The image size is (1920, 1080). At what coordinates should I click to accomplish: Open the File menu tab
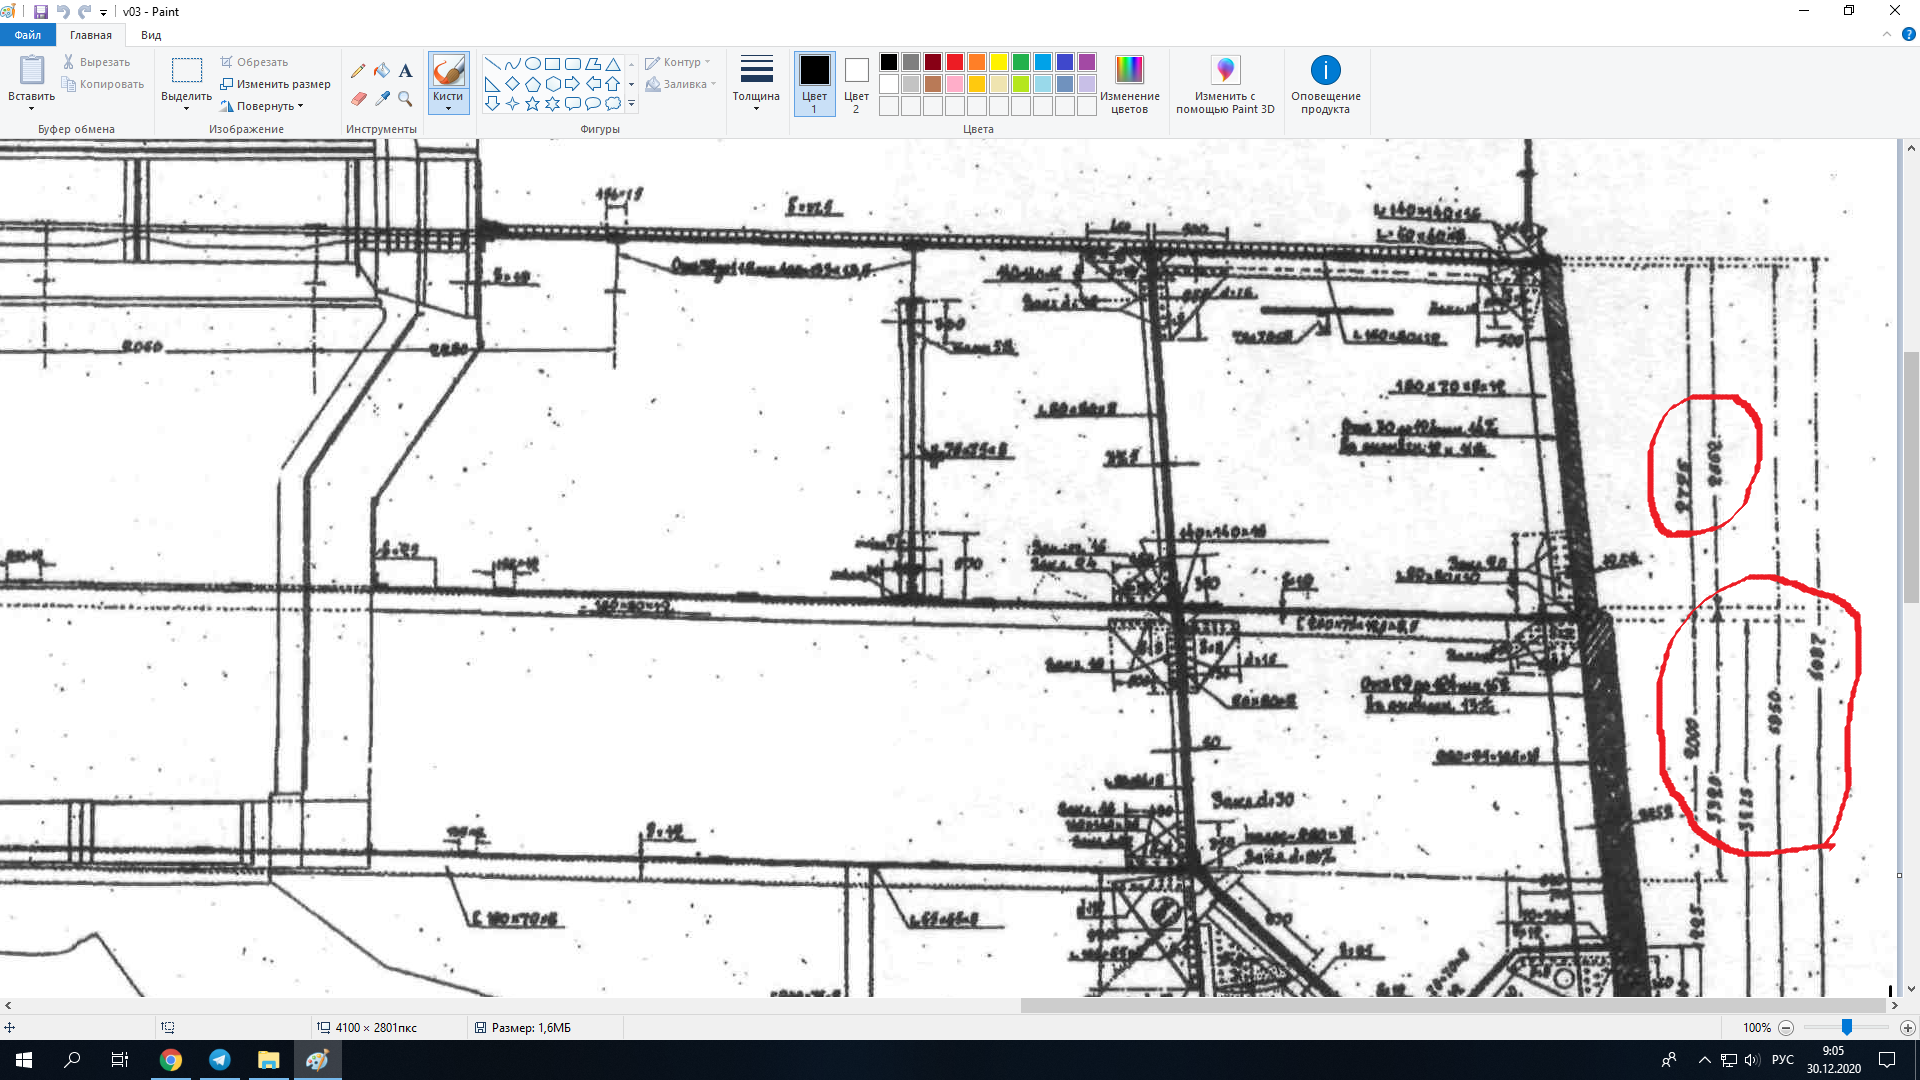point(27,35)
